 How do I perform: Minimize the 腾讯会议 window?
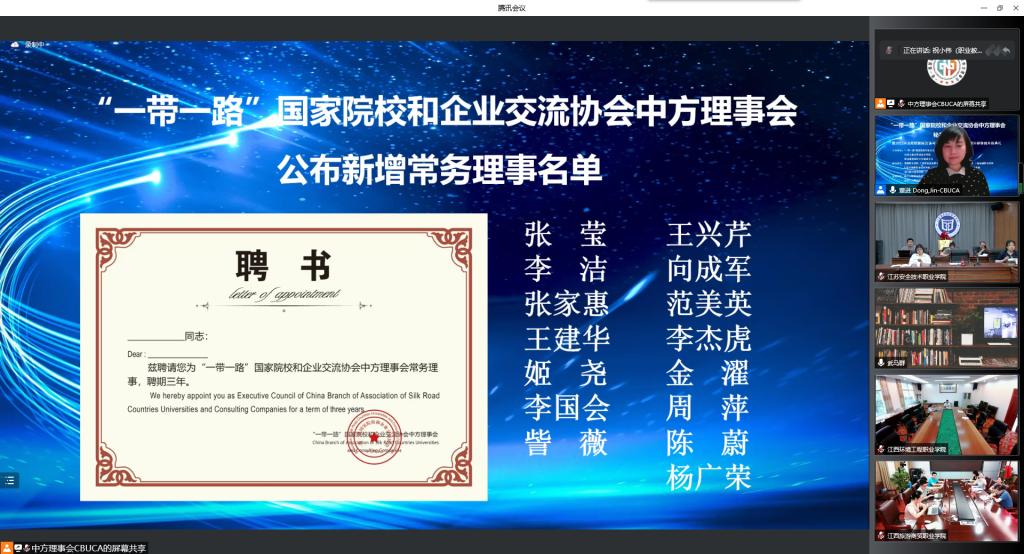click(984, 8)
